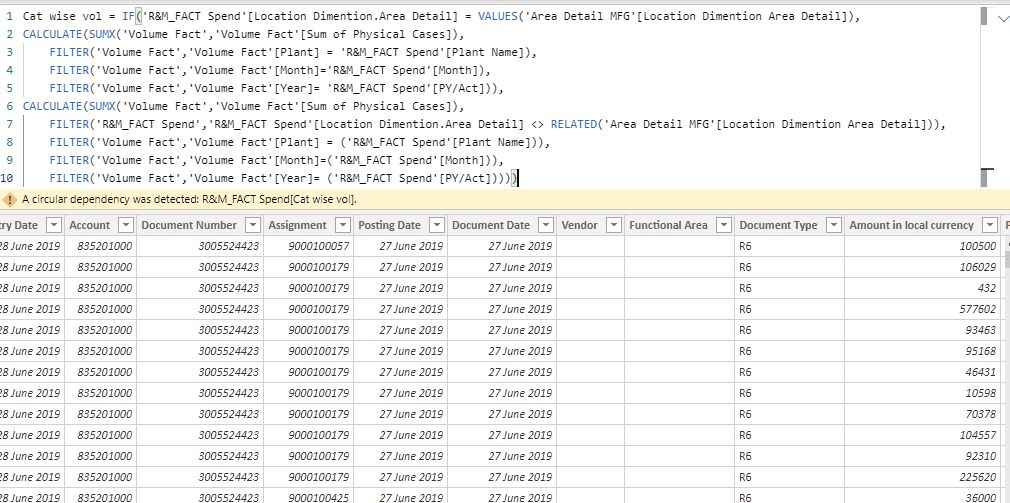Open the Posting Date column filter dropdown
The width and height of the screenshot is (1010, 503).
pyautogui.click(x=437, y=225)
